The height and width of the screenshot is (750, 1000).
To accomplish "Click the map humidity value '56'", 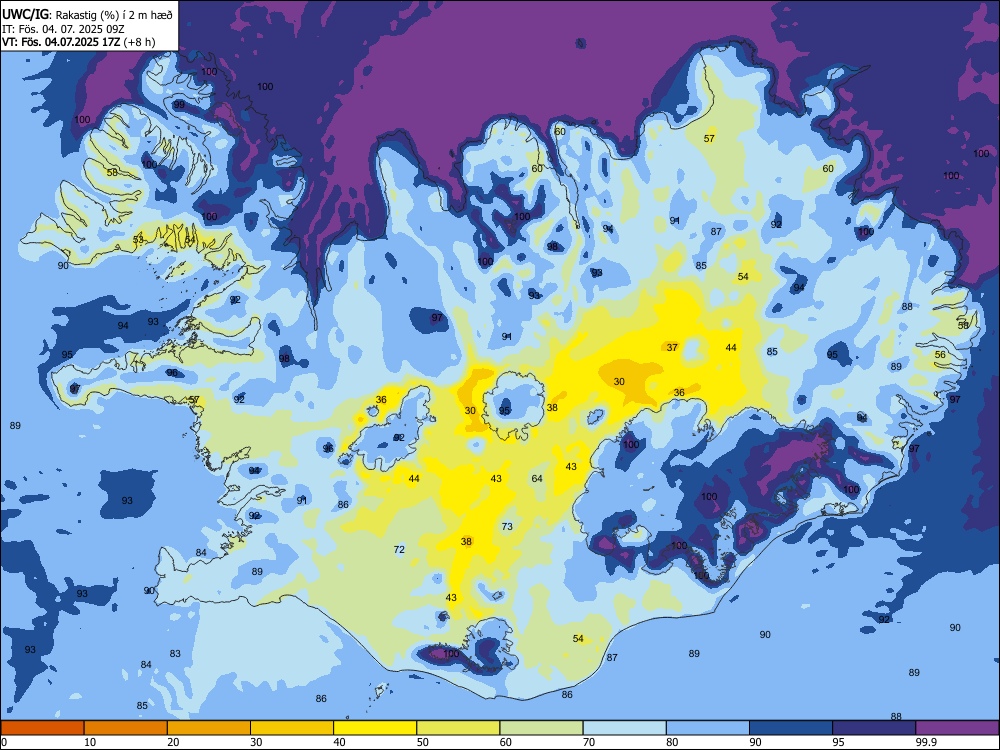I will tap(941, 355).
